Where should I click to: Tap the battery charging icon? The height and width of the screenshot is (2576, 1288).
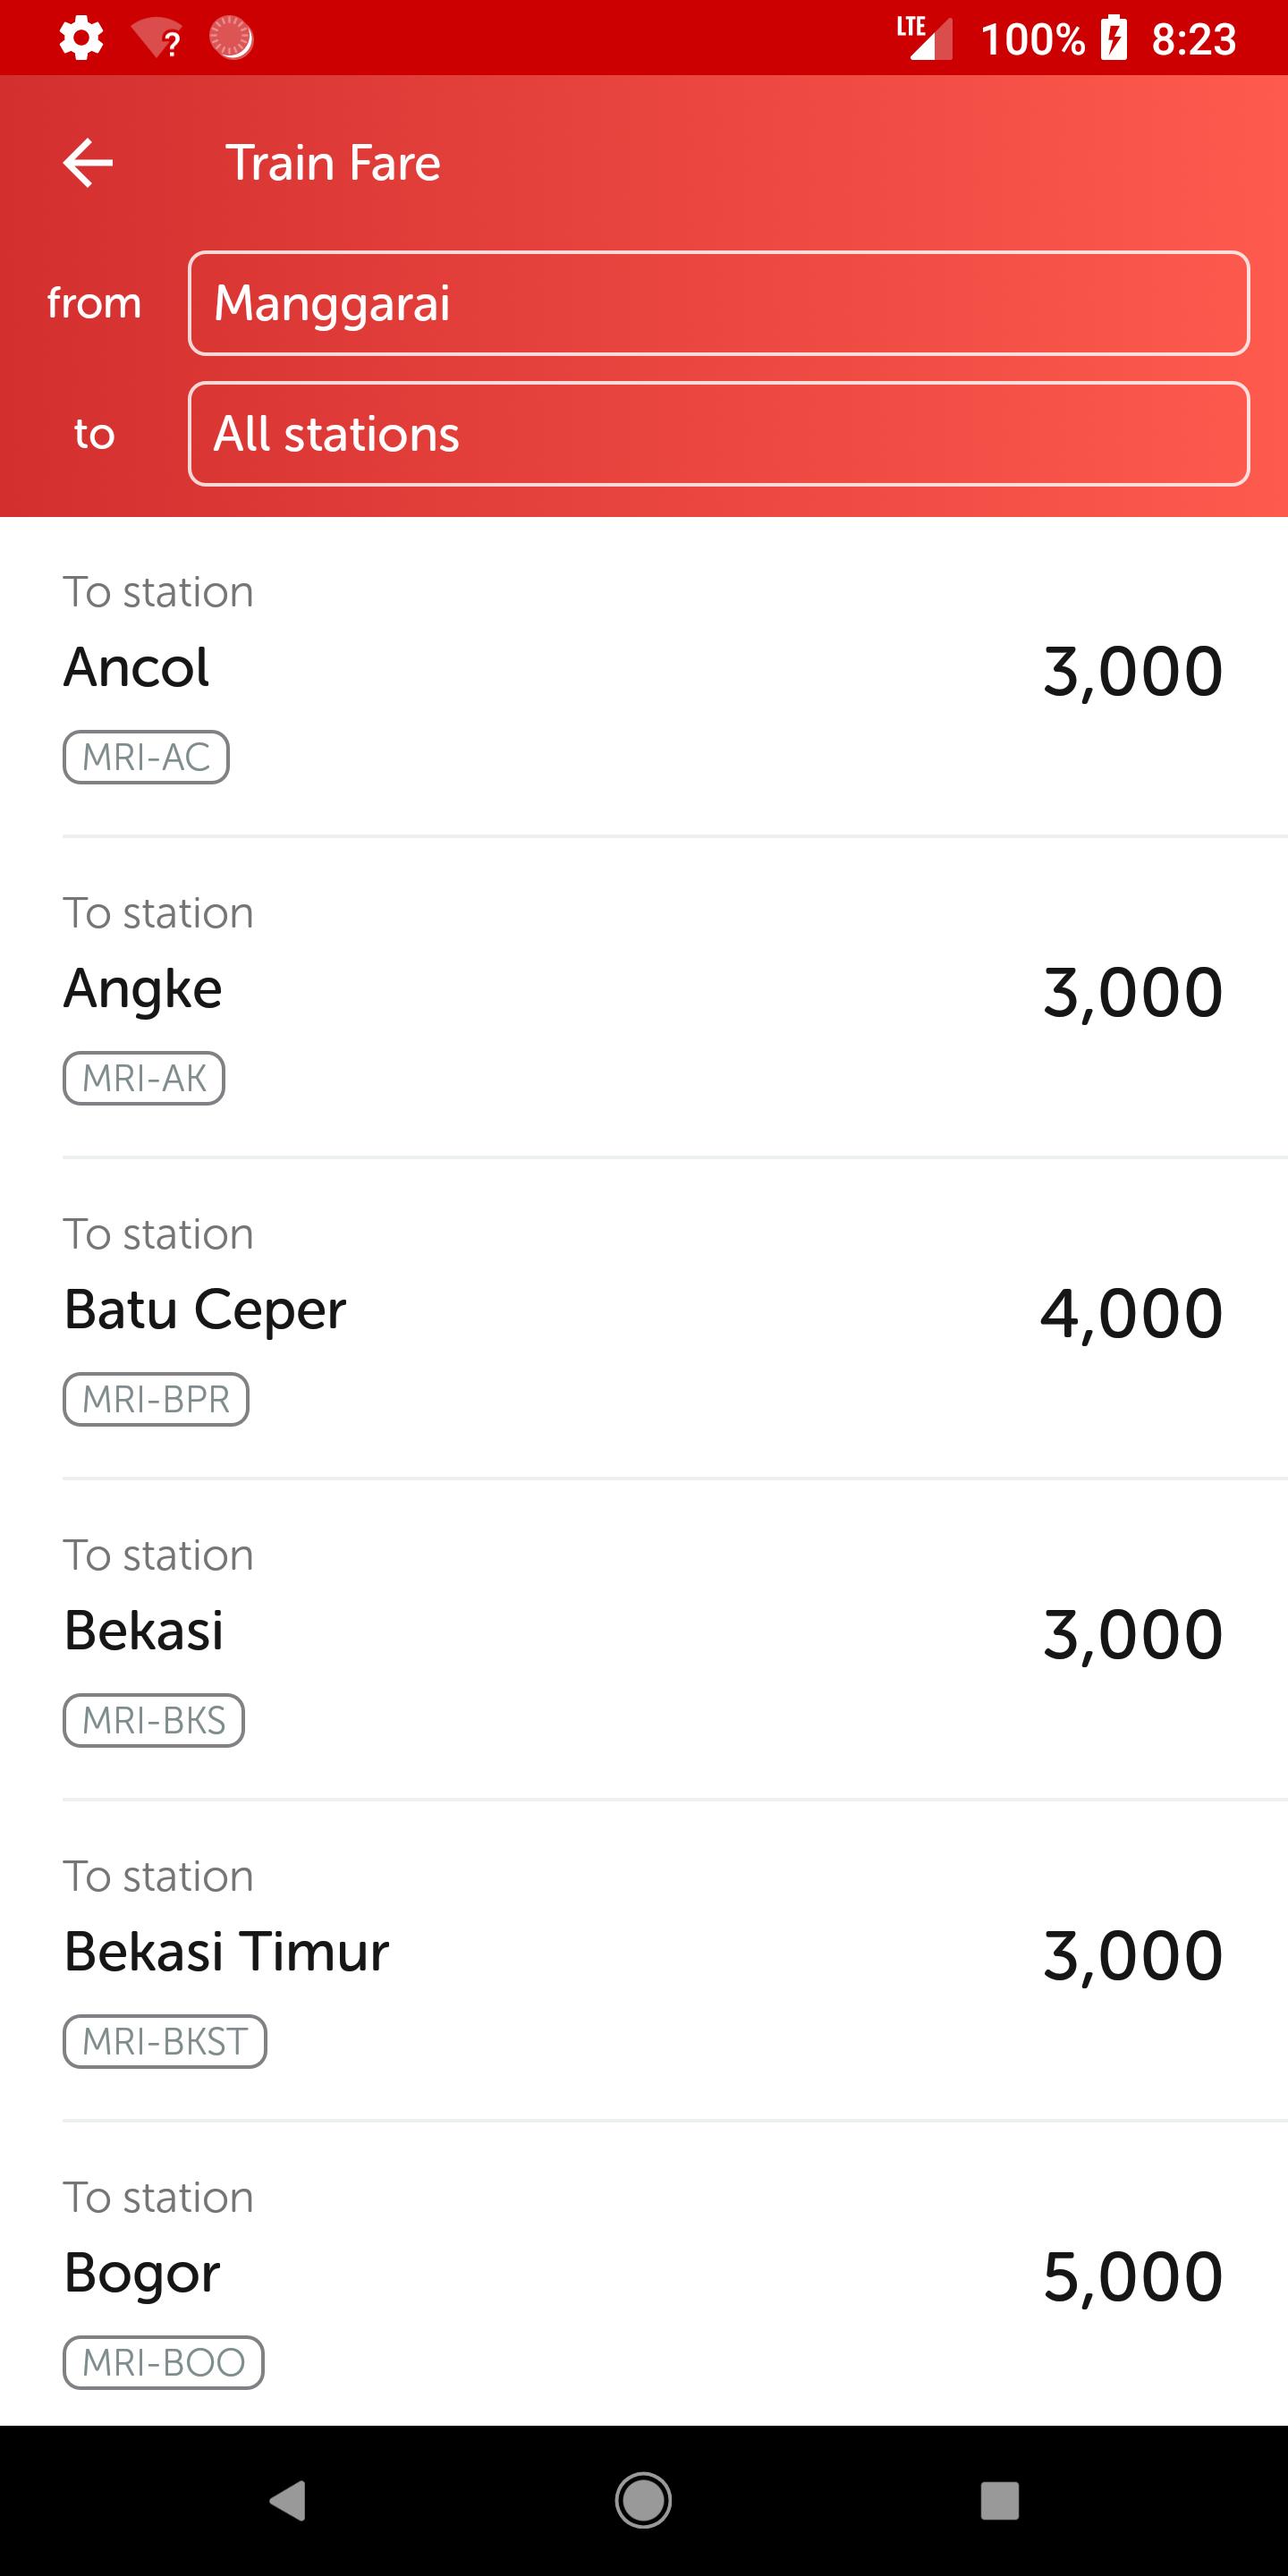(1114, 39)
